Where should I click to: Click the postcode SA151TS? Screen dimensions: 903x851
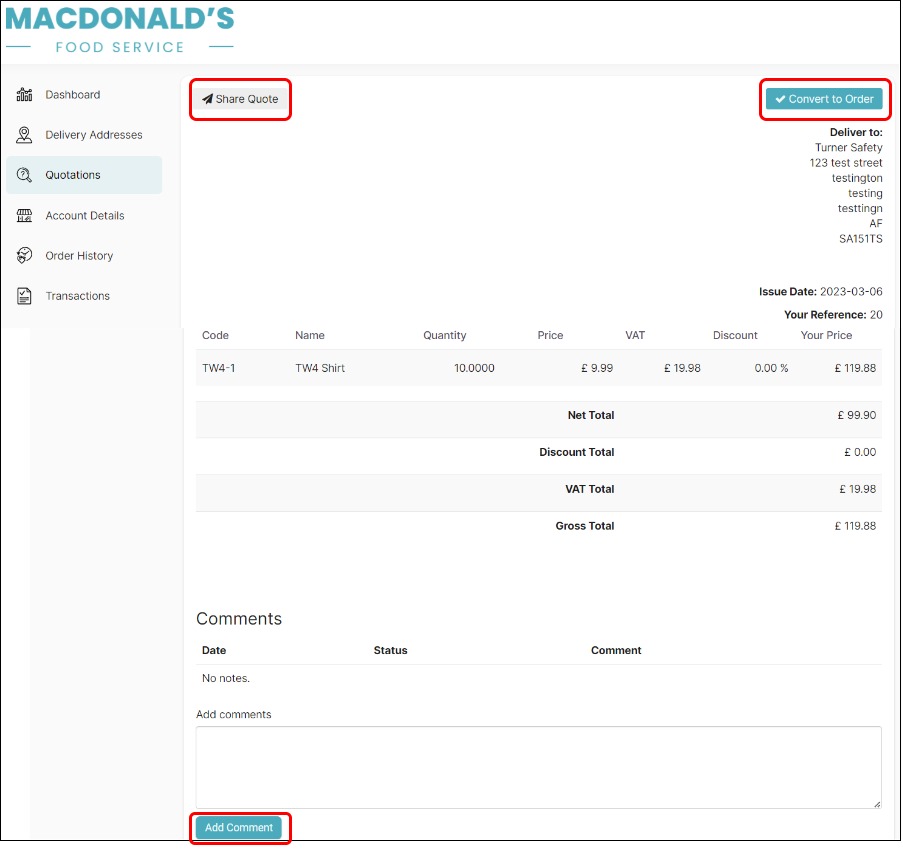(x=860, y=238)
